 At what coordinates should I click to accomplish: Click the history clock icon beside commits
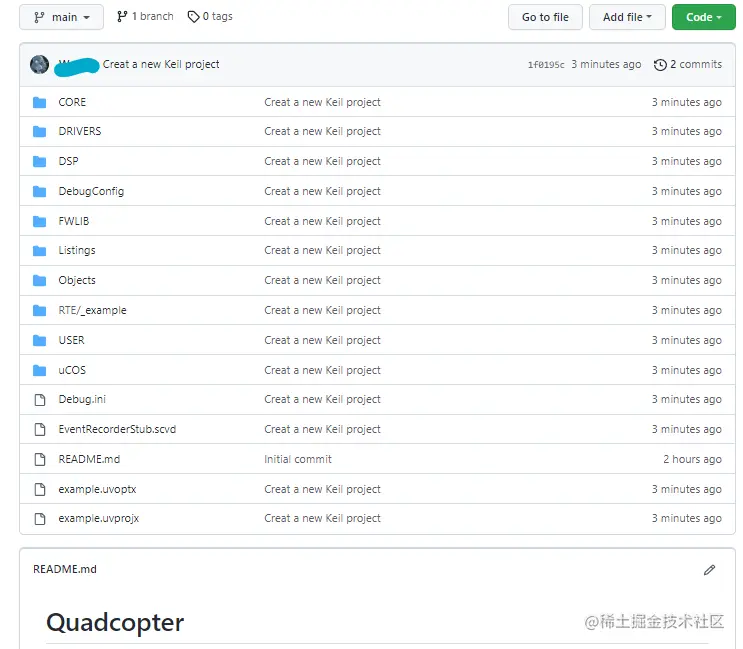point(660,65)
